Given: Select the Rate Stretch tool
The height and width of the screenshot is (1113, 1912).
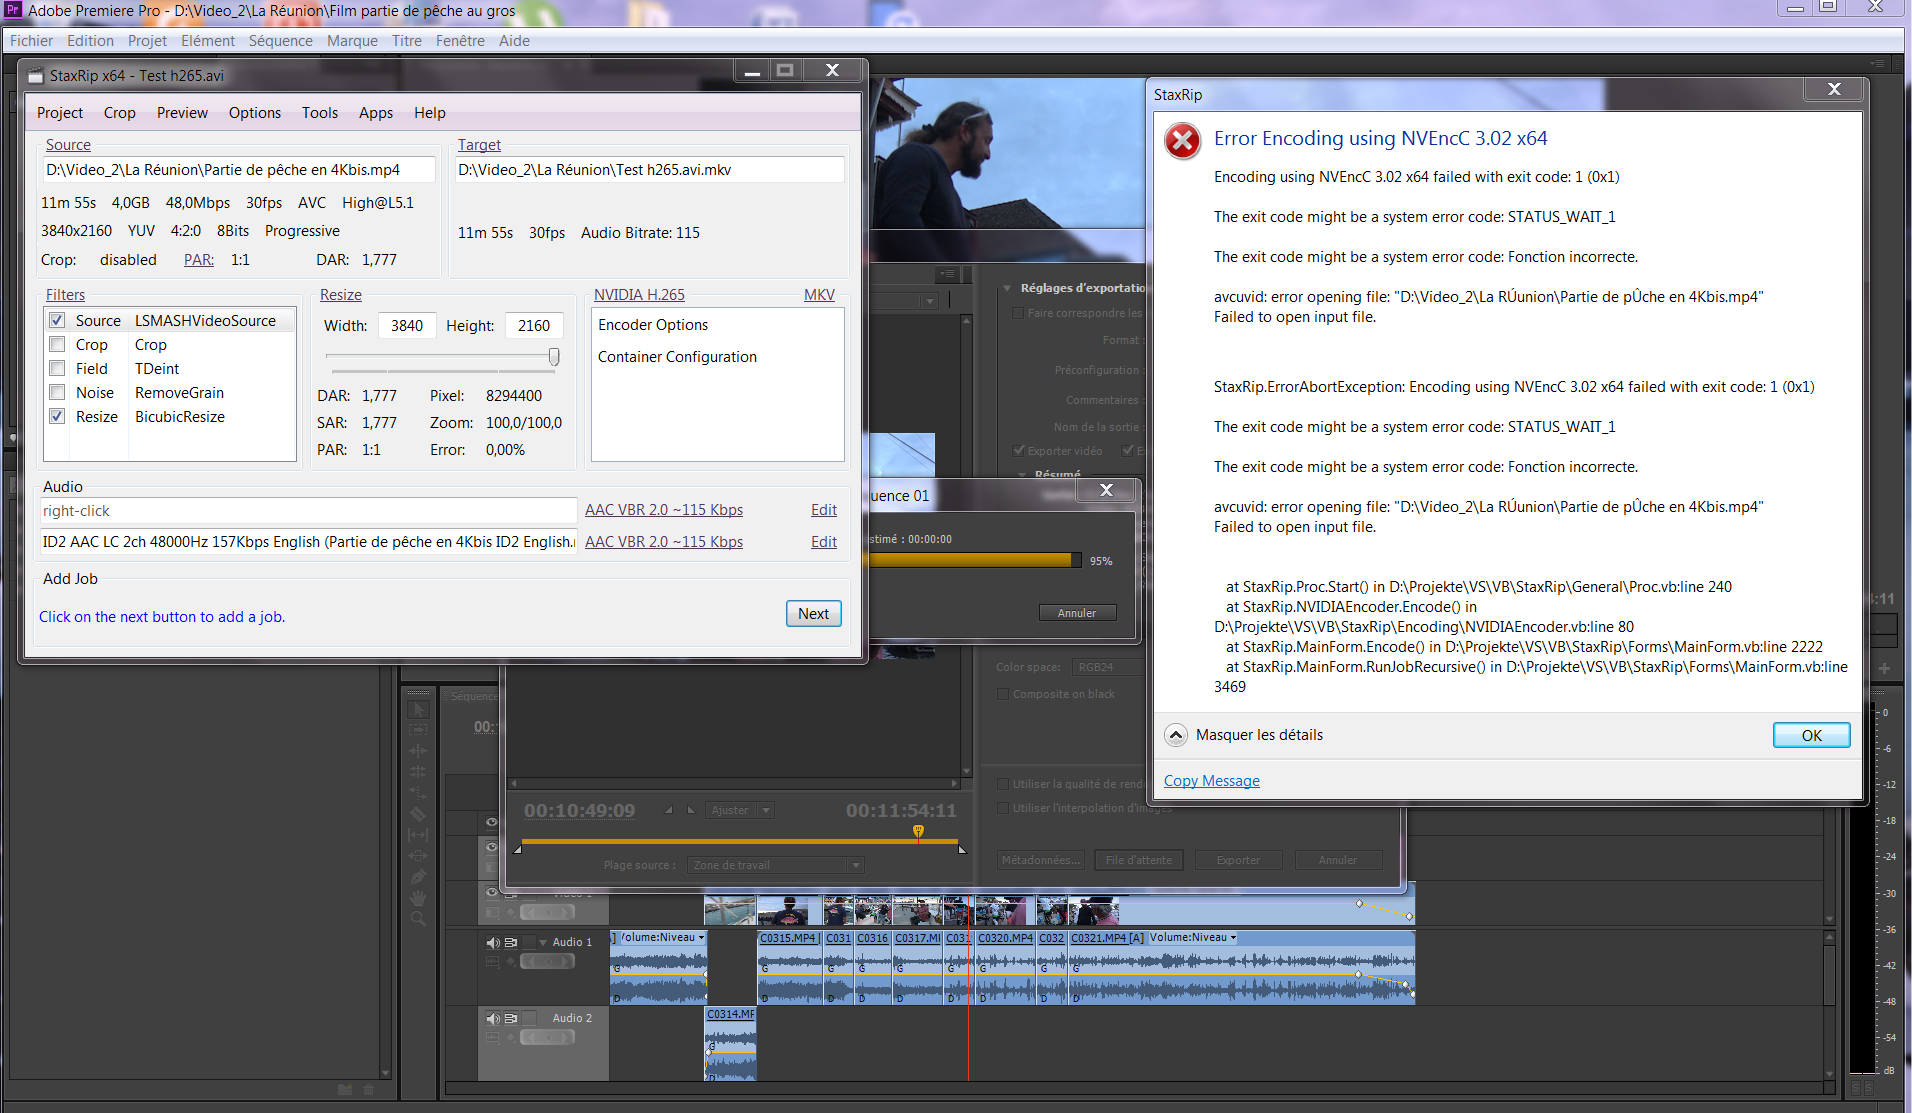Looking at the screenshot, I should pyautogui.click(x=418, y=793).
